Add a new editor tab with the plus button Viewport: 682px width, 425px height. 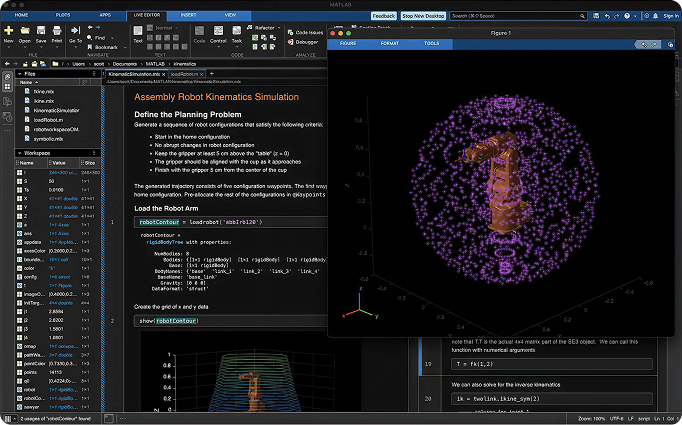pos(211,74)
